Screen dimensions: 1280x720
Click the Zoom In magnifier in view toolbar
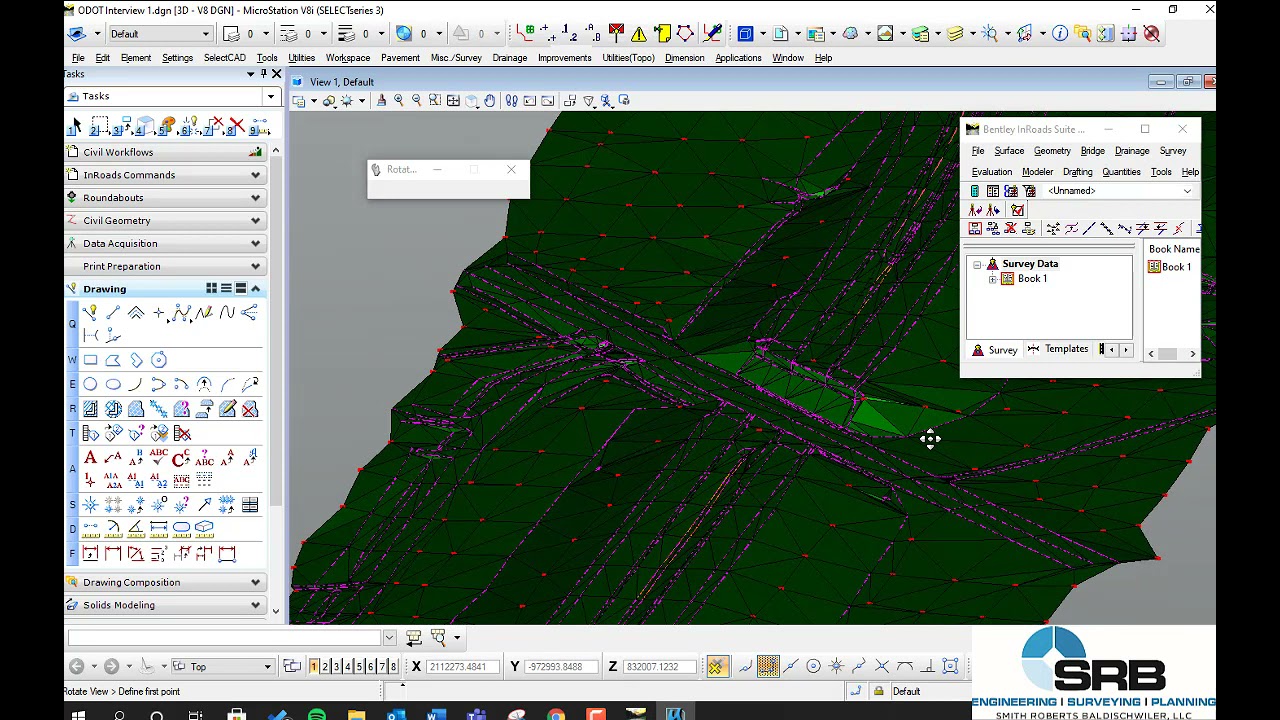tap(399, 101)
